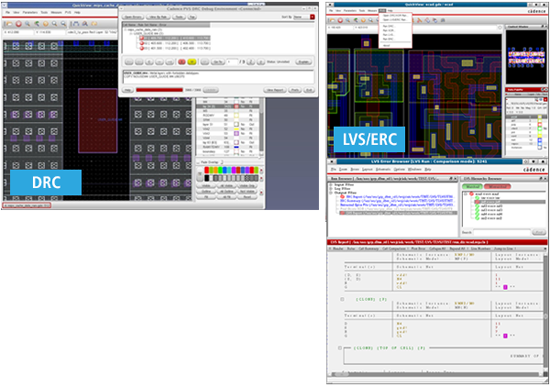Select the first red DRC error entry

(x=175, y=38)
